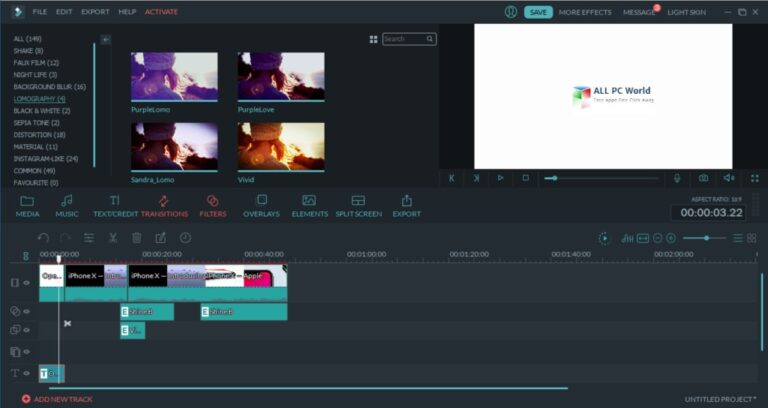Image resolution: width=768 pixels, height=408 pixels.
Task: Click Add New Track
Action: click(x=57, y=399)
